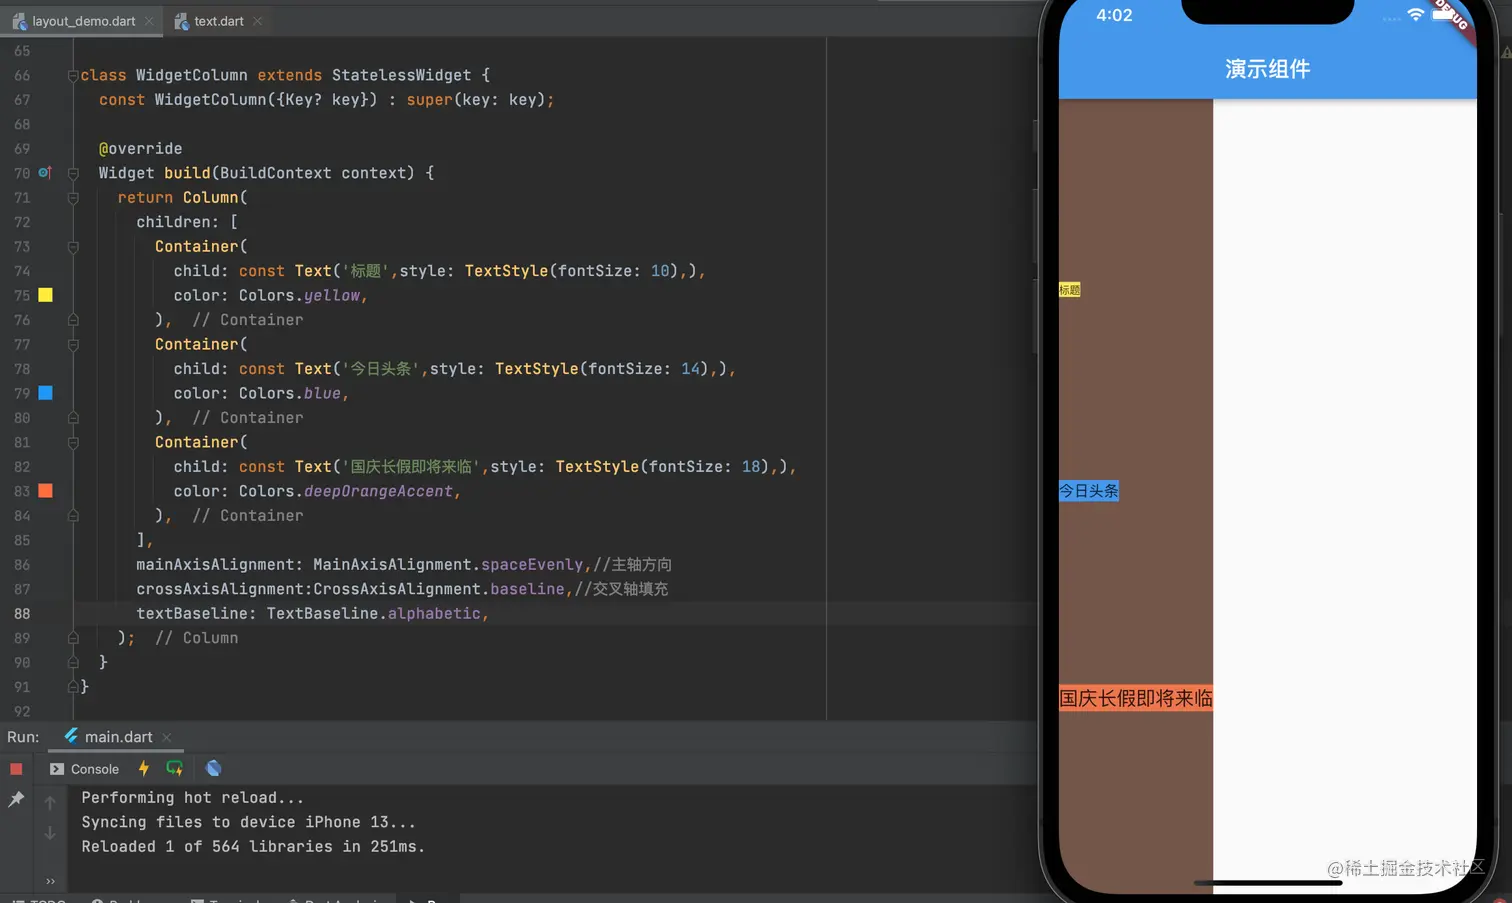This screenshot has height=903, width=1512.
Task: Click the fold end marker on line 89
Action: [73, 638]
